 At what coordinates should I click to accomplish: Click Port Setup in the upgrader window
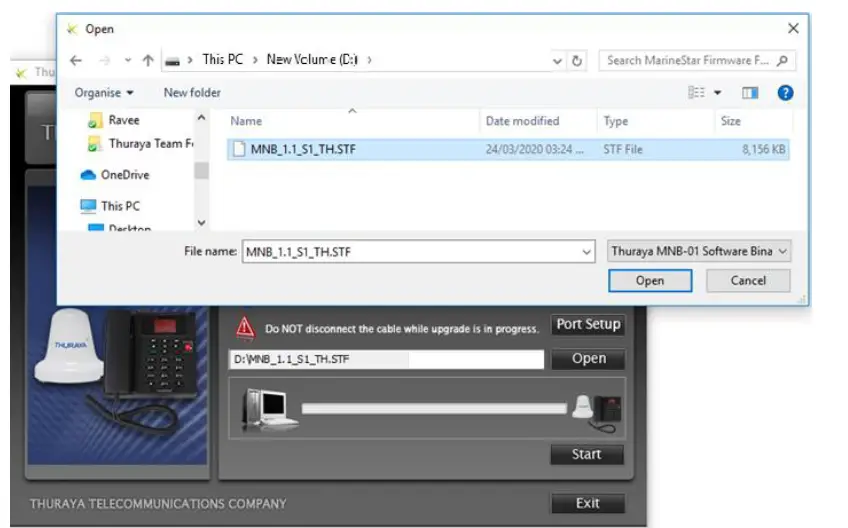(588, 325)
